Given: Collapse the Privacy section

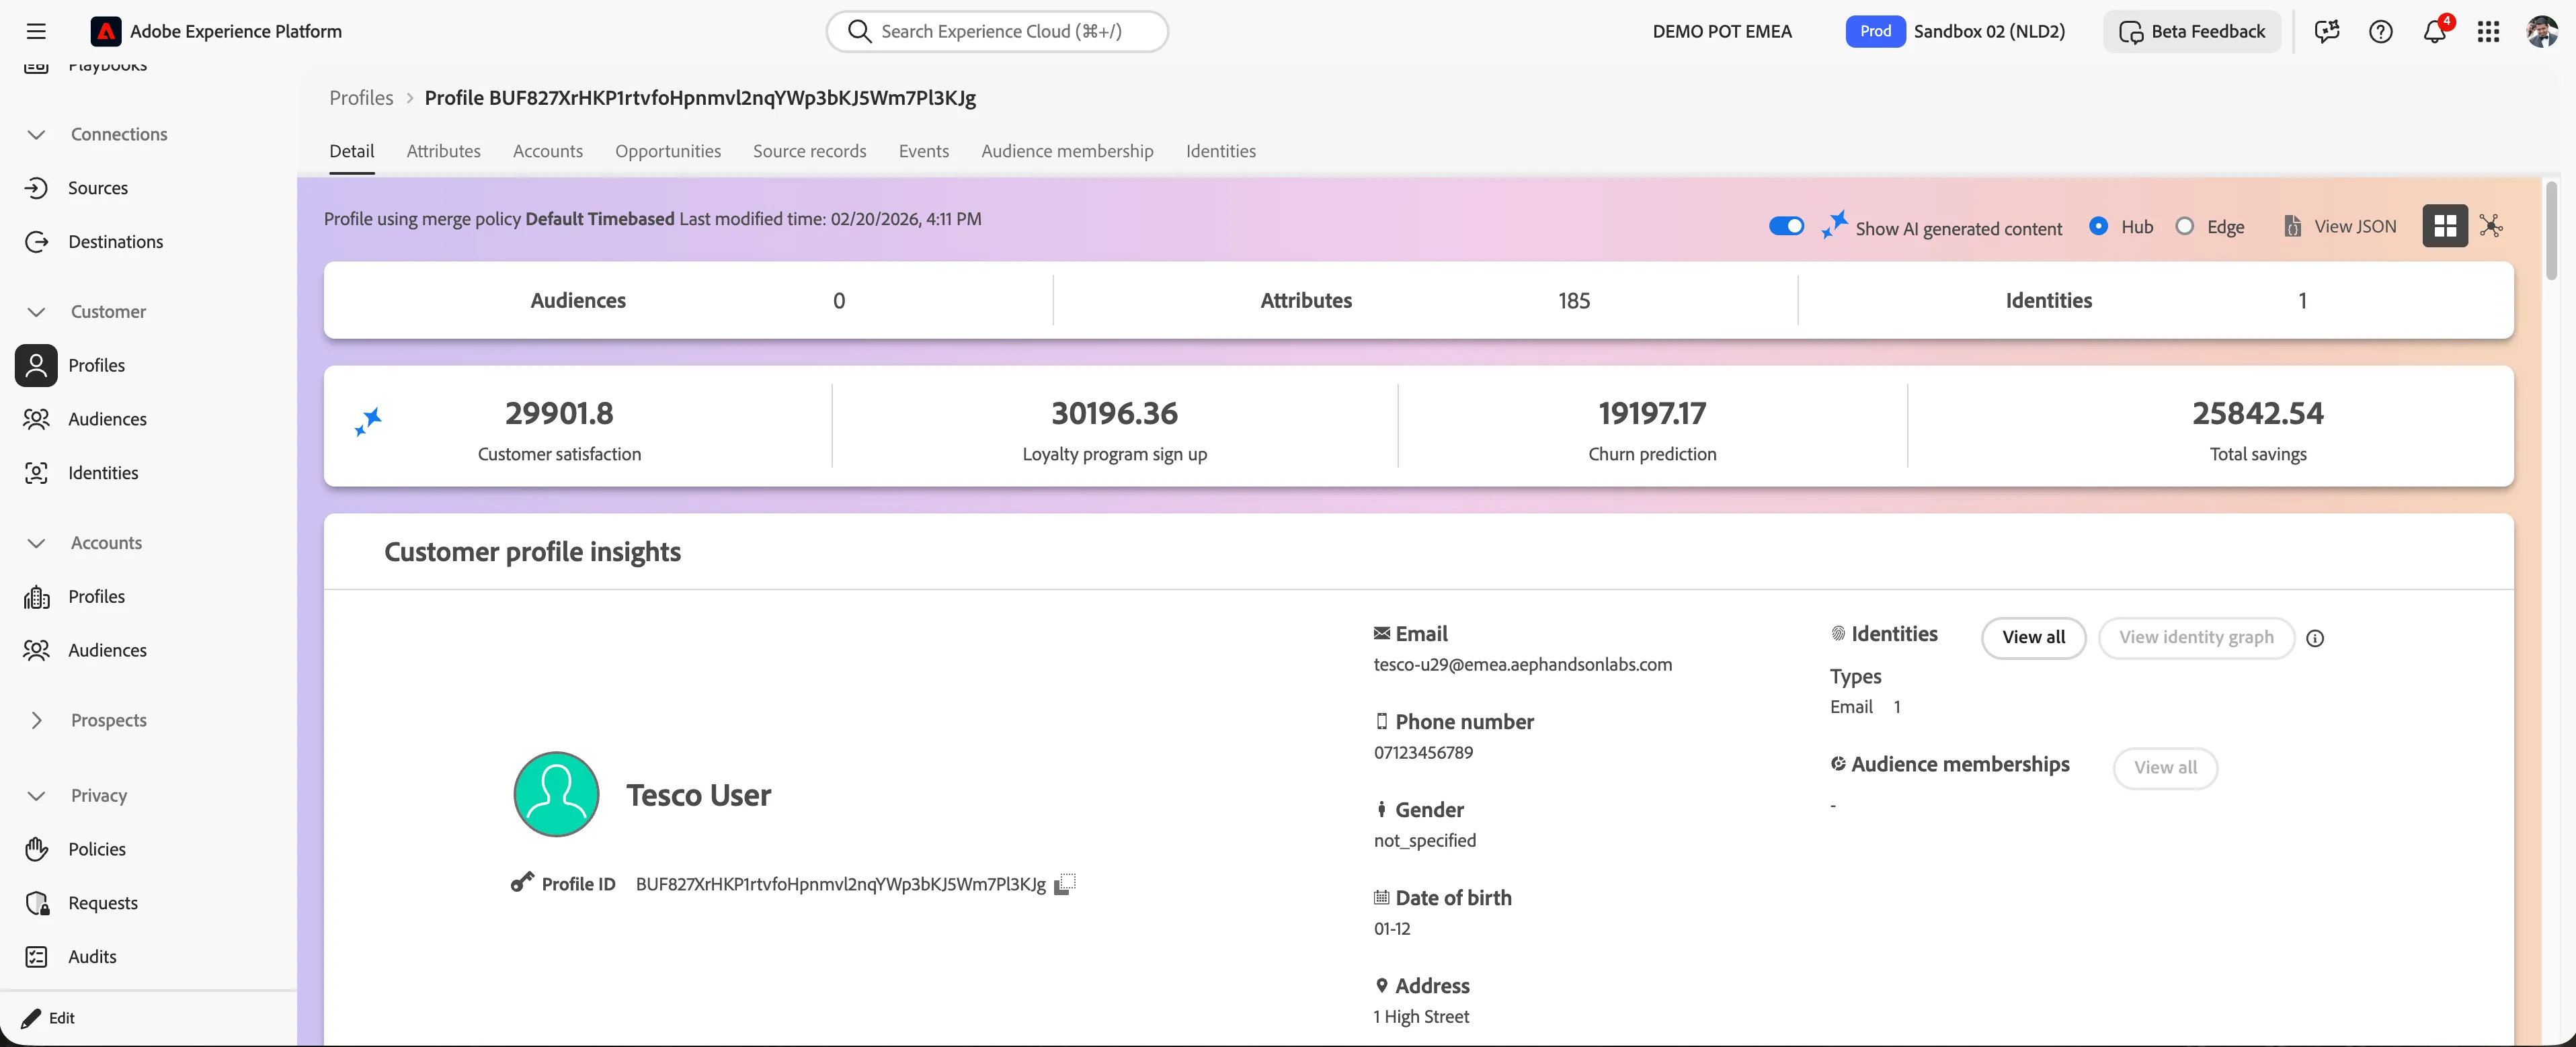Looking at the screenshot, I should coord(36,796).
